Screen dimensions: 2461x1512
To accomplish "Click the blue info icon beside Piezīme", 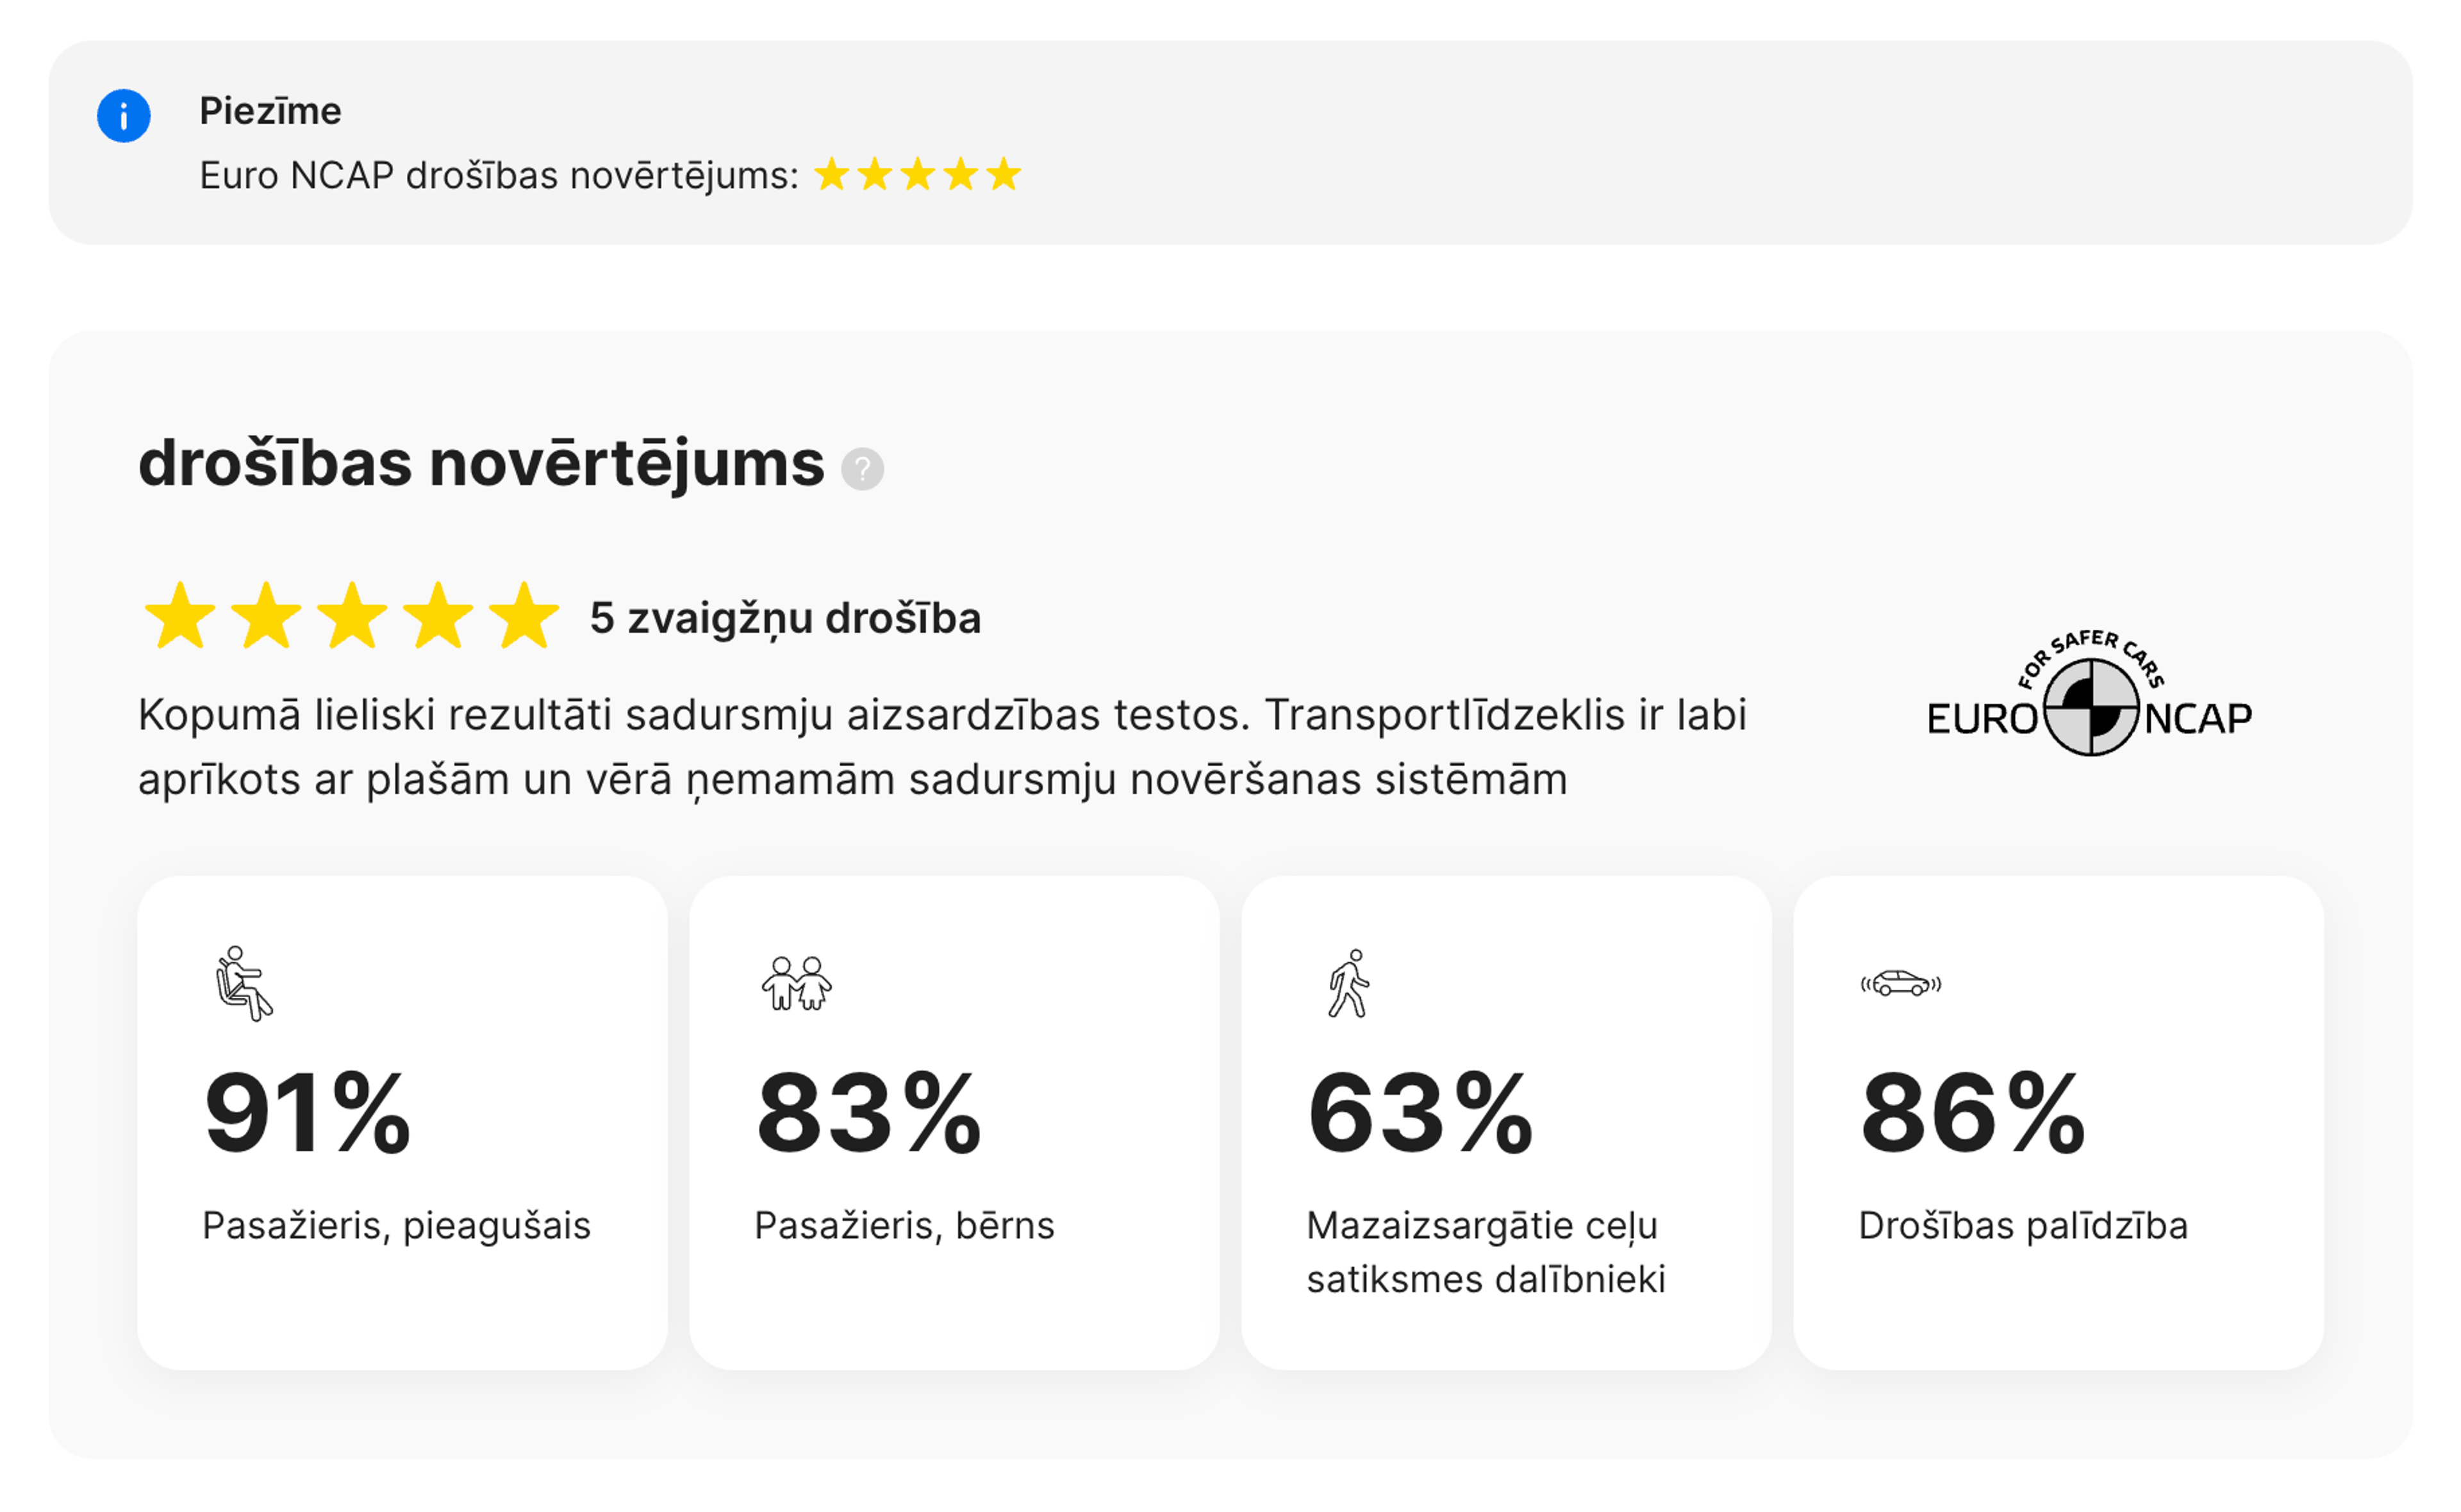I will [x=123, y=116].
